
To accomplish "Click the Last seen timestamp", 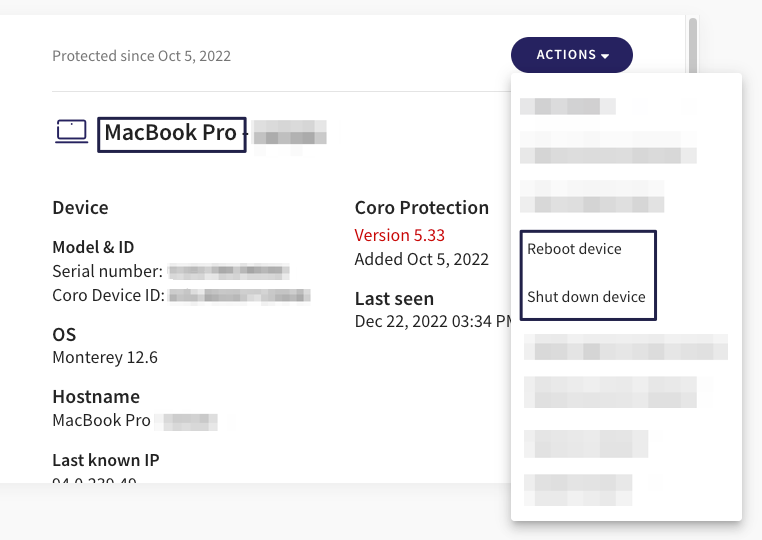I will point(433,321).
